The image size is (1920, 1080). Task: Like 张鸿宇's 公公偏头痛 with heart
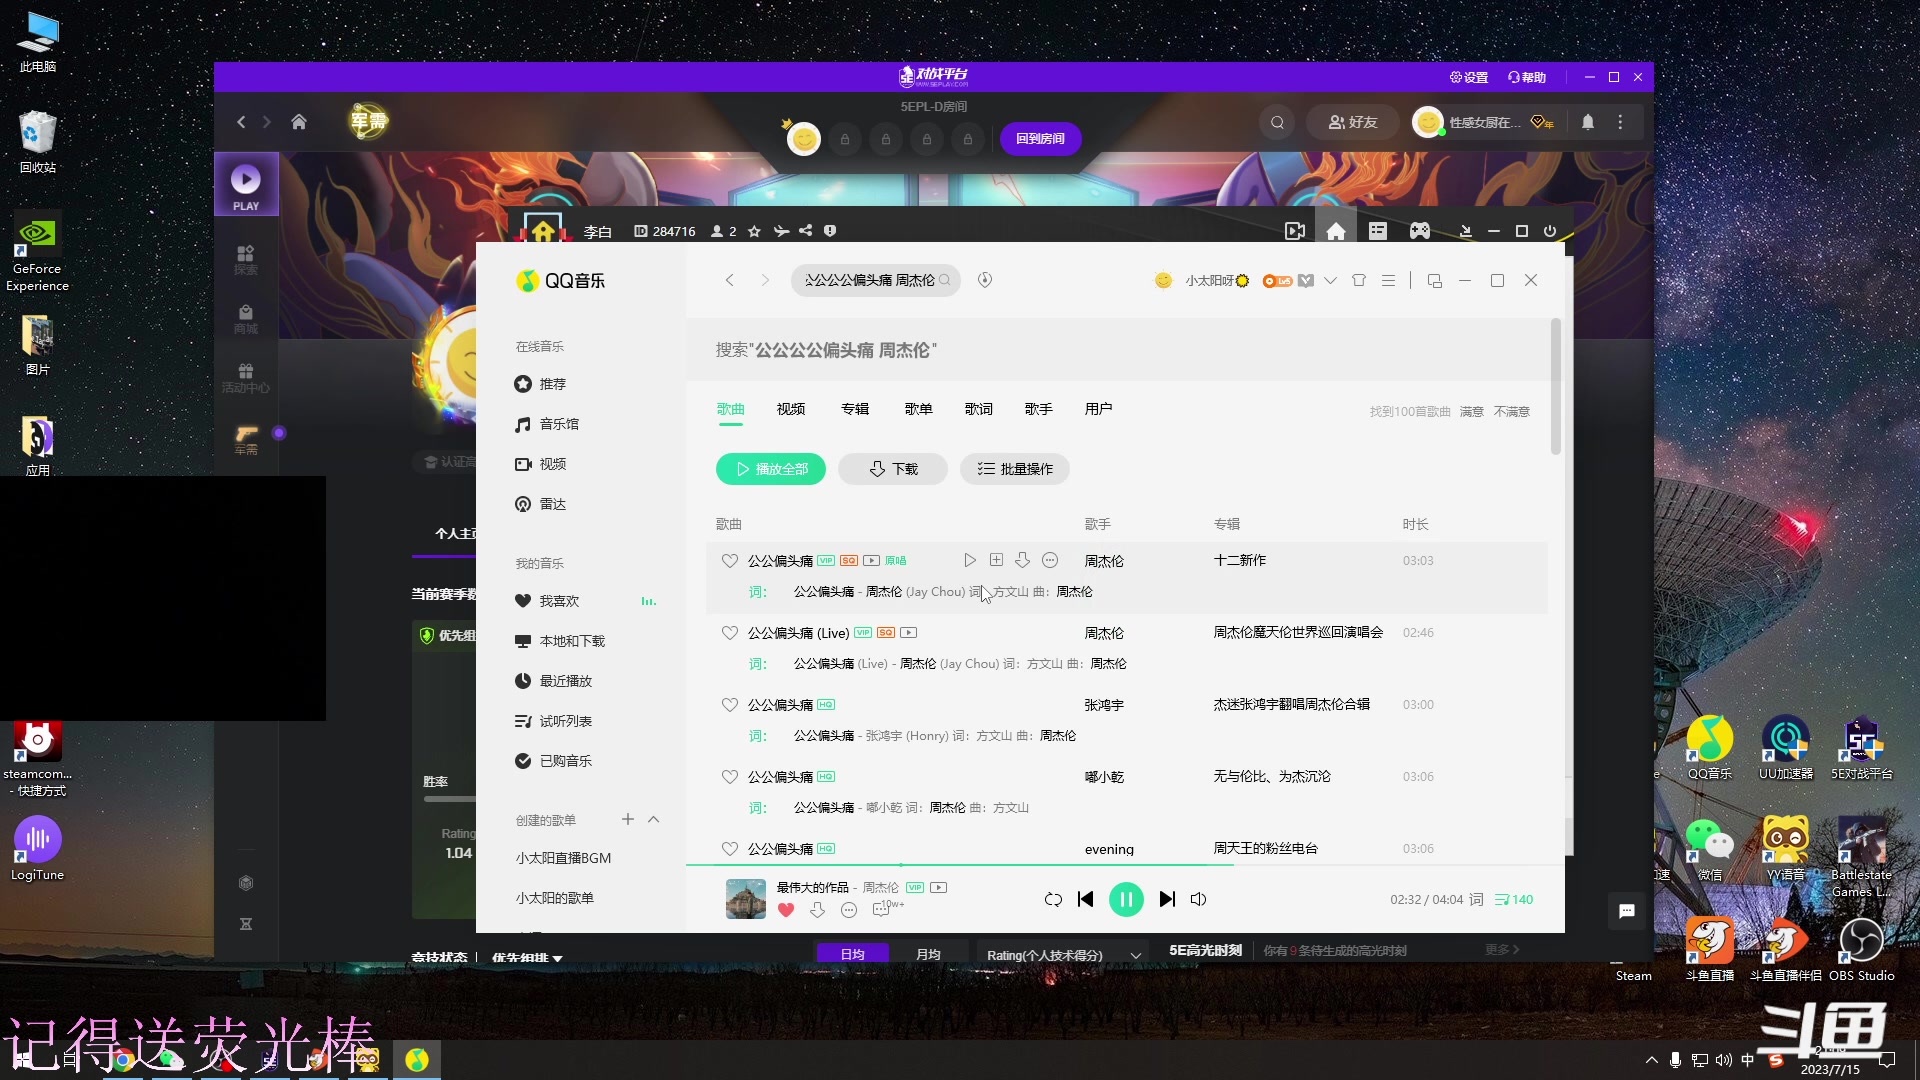pyautogui.click(x=730, y=705)
